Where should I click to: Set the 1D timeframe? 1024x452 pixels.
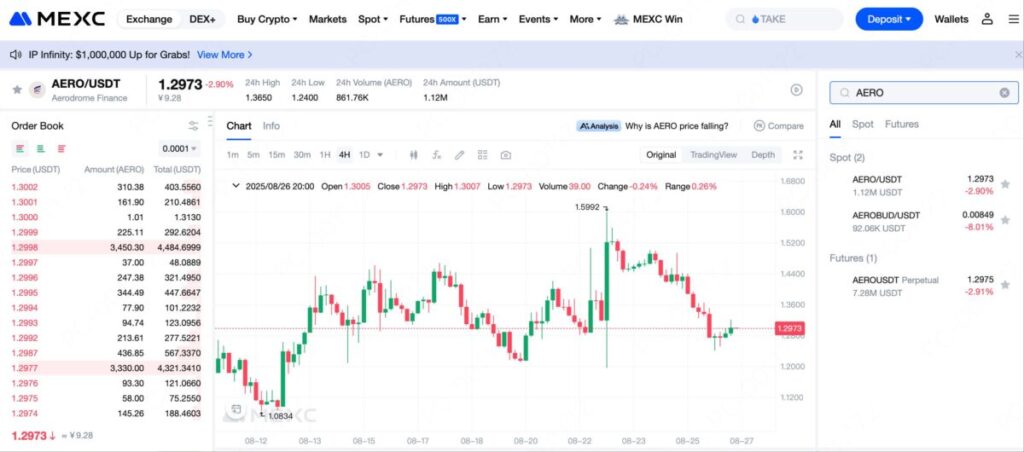click(x=364, y=155)
